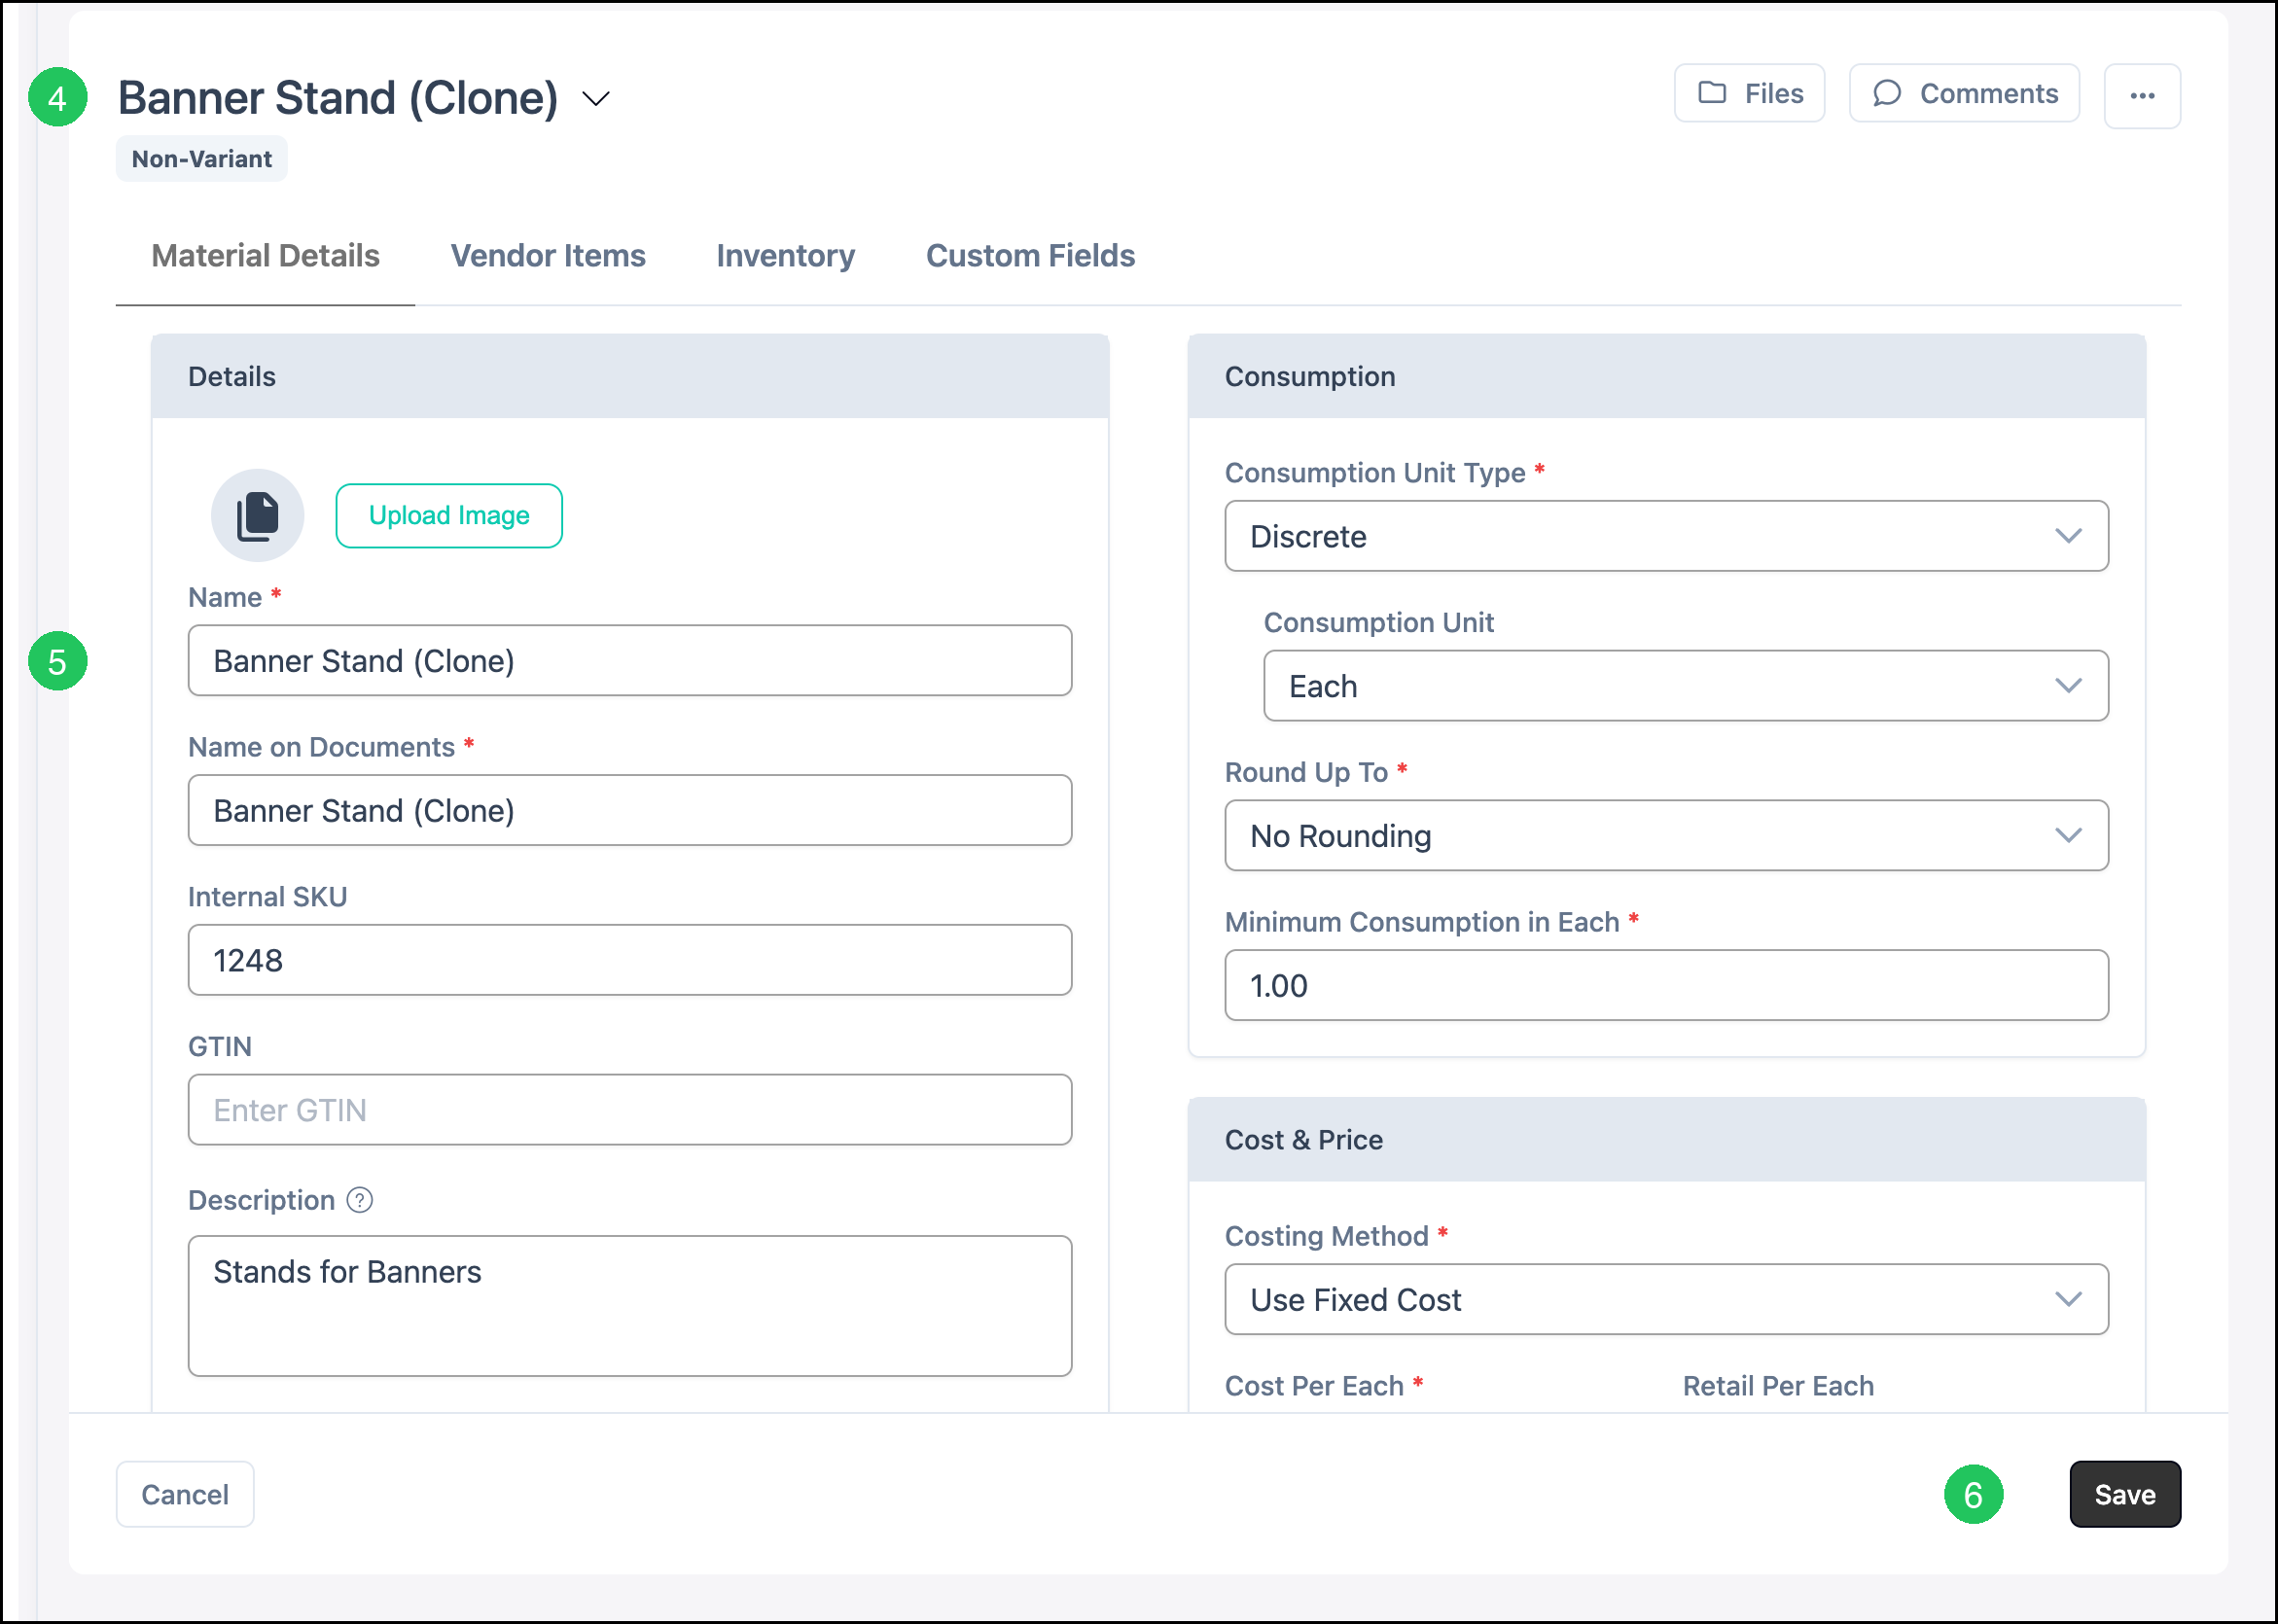Open the Costing Method dropdown
The width and height of the screenshot is (2278, 1624).
point(1666,1299)
